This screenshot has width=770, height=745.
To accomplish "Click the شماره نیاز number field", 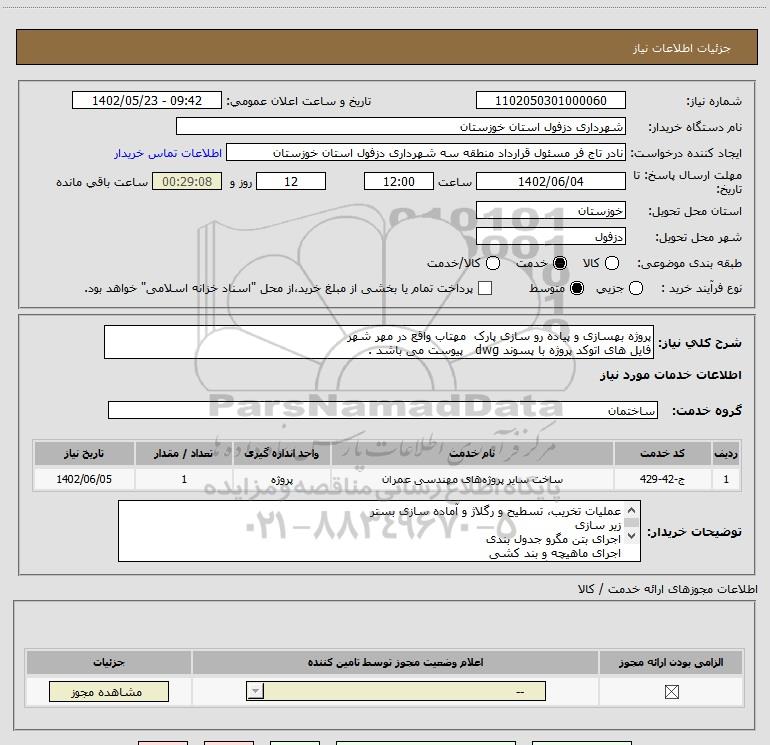I will [x=550, y=100].
